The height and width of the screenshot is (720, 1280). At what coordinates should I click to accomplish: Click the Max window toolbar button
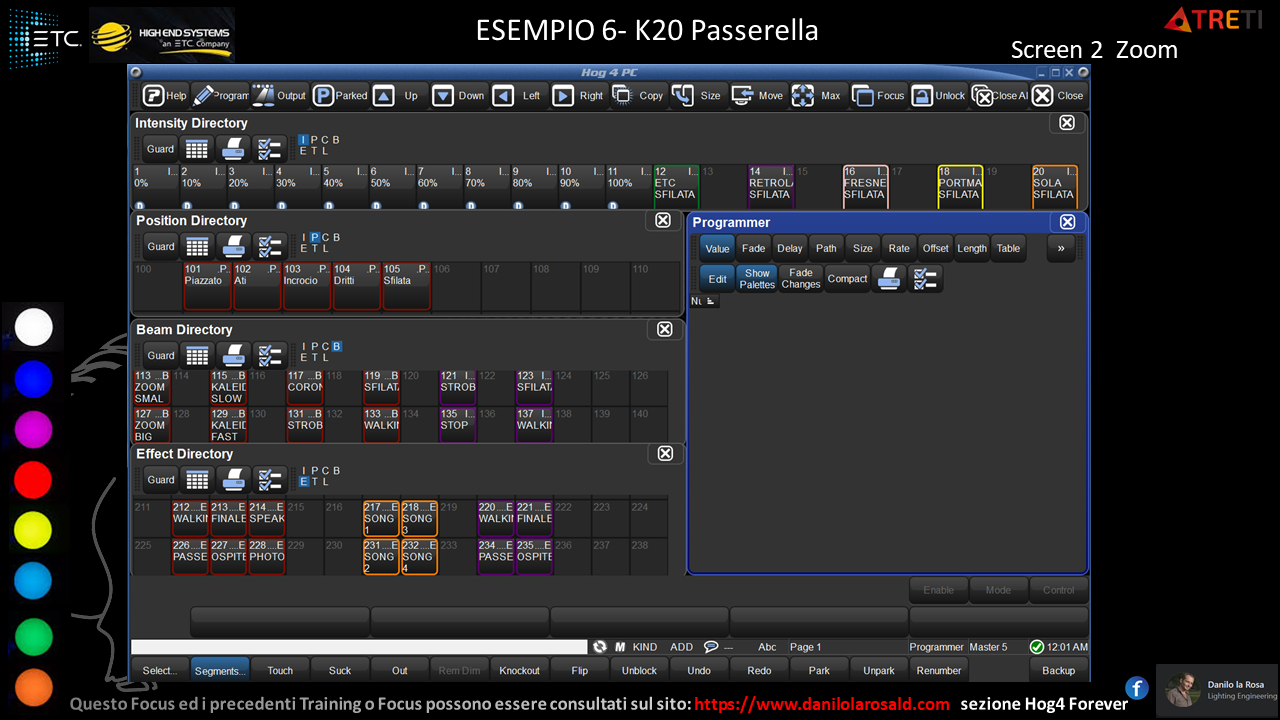pos(818,96)
